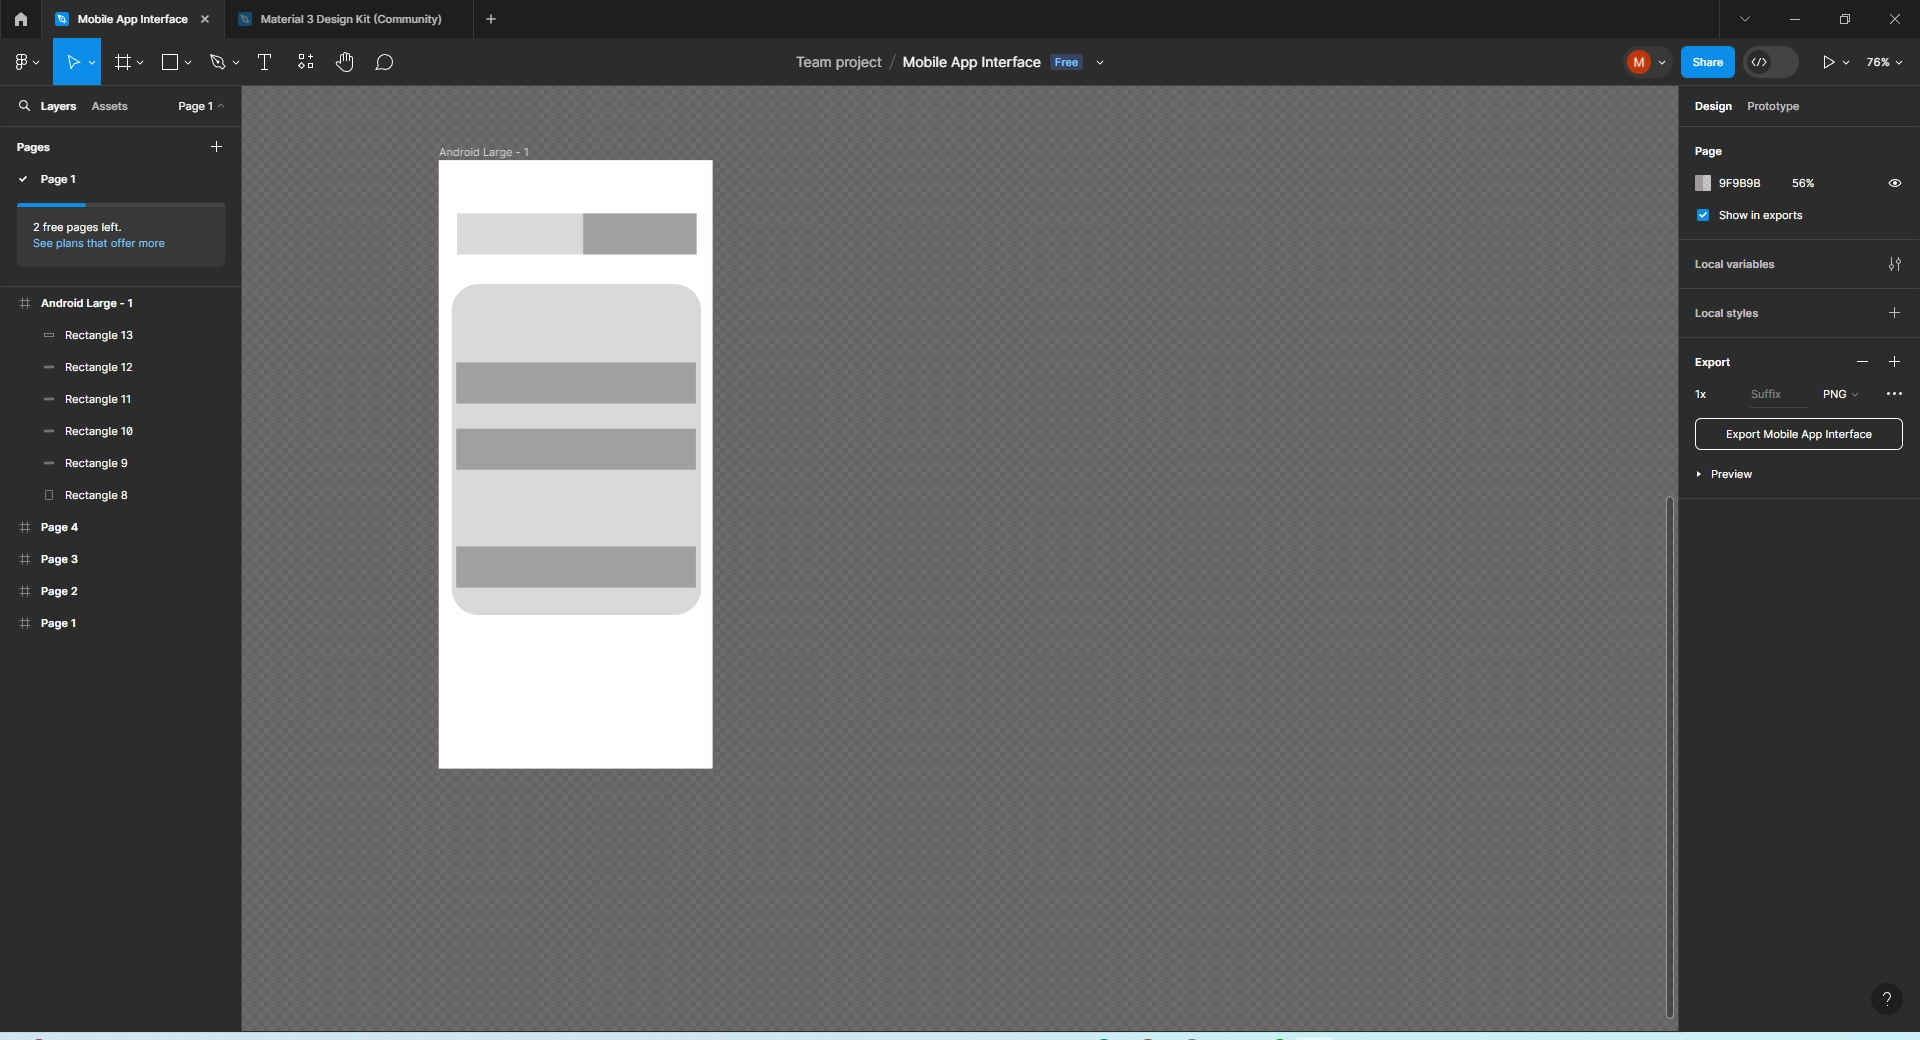Toggle page background visibility eye
Image resolution: width=1920 pixels, height=1040 pixels.
(1894, 183)
